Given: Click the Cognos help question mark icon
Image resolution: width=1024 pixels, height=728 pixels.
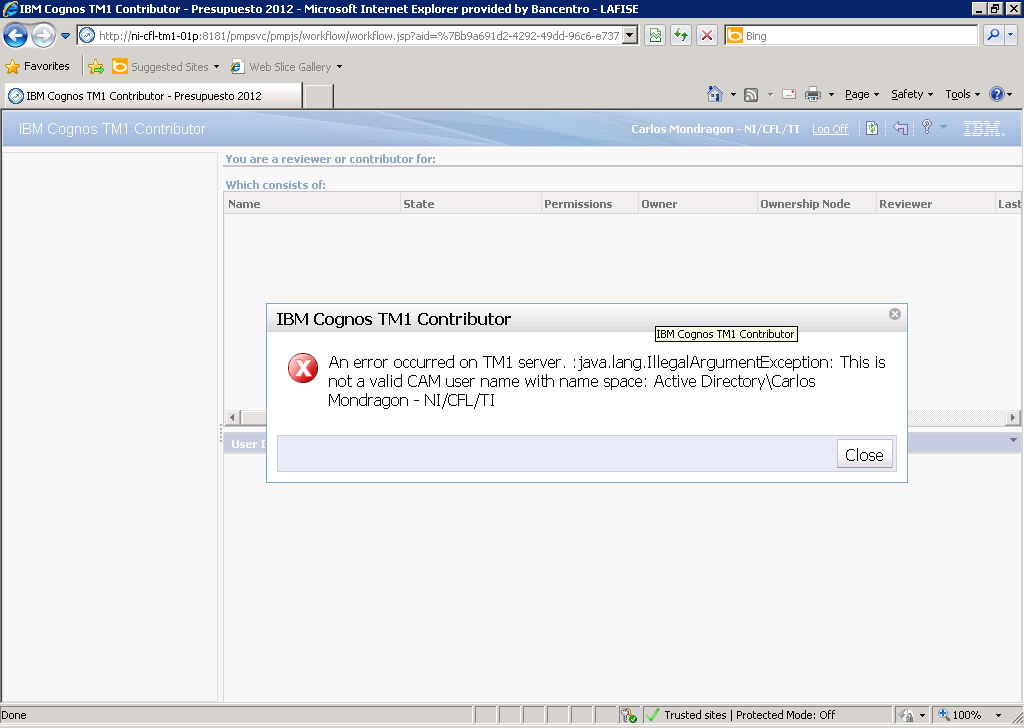Looking at the screenshot, I should pyautogui.click(x=927, y=127).
